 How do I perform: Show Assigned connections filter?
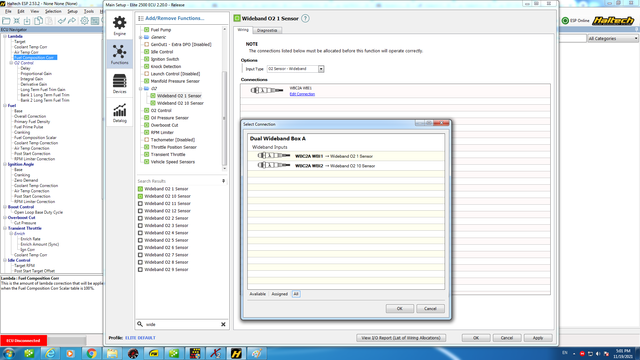tap(280, 294)
